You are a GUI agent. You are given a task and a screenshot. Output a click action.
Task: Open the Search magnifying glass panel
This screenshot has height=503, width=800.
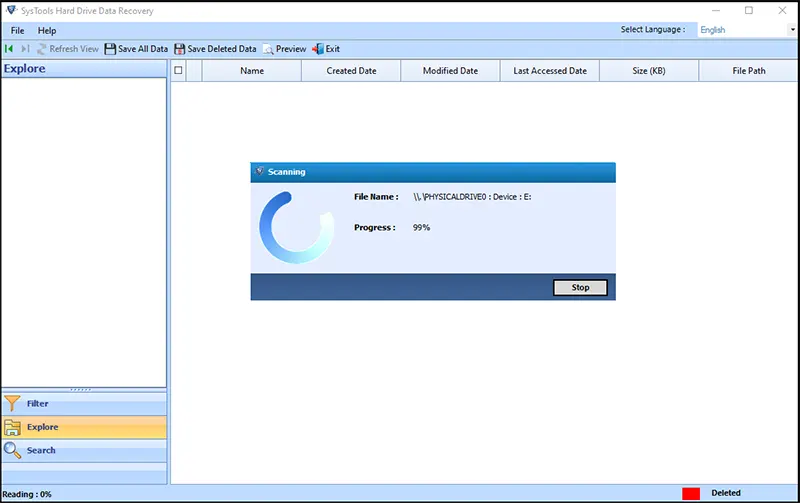pos(12,450)
